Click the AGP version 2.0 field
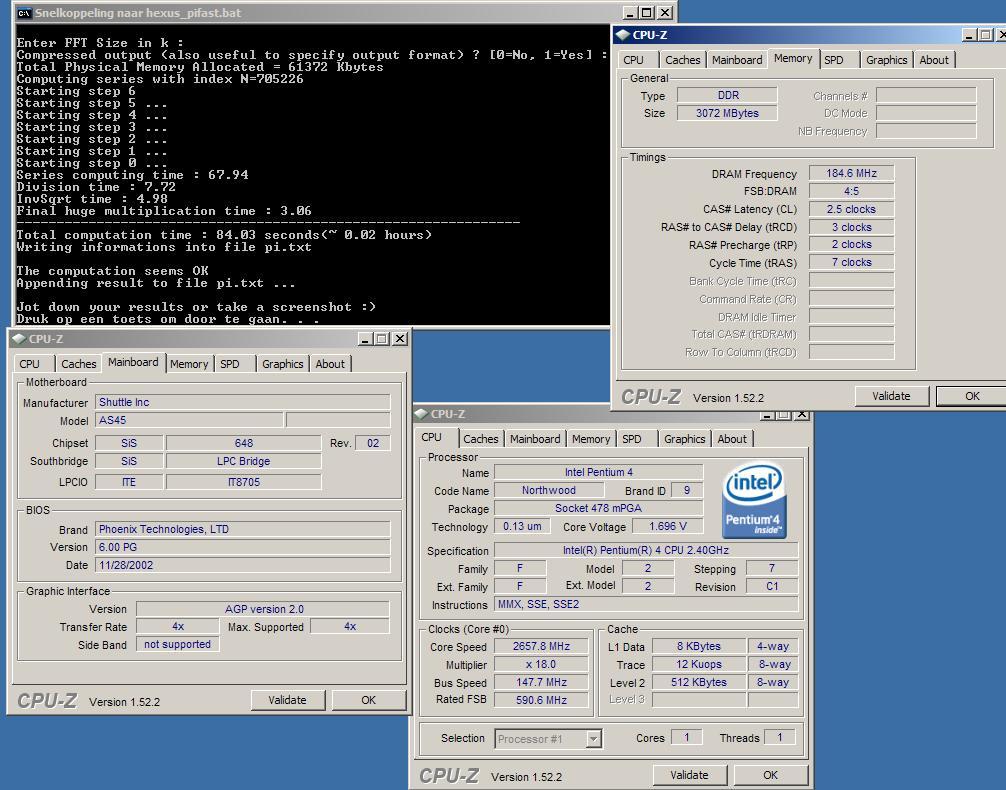The height and width of the screenshot is (790, 1006). pyautogui.click(x=263, y=609)
